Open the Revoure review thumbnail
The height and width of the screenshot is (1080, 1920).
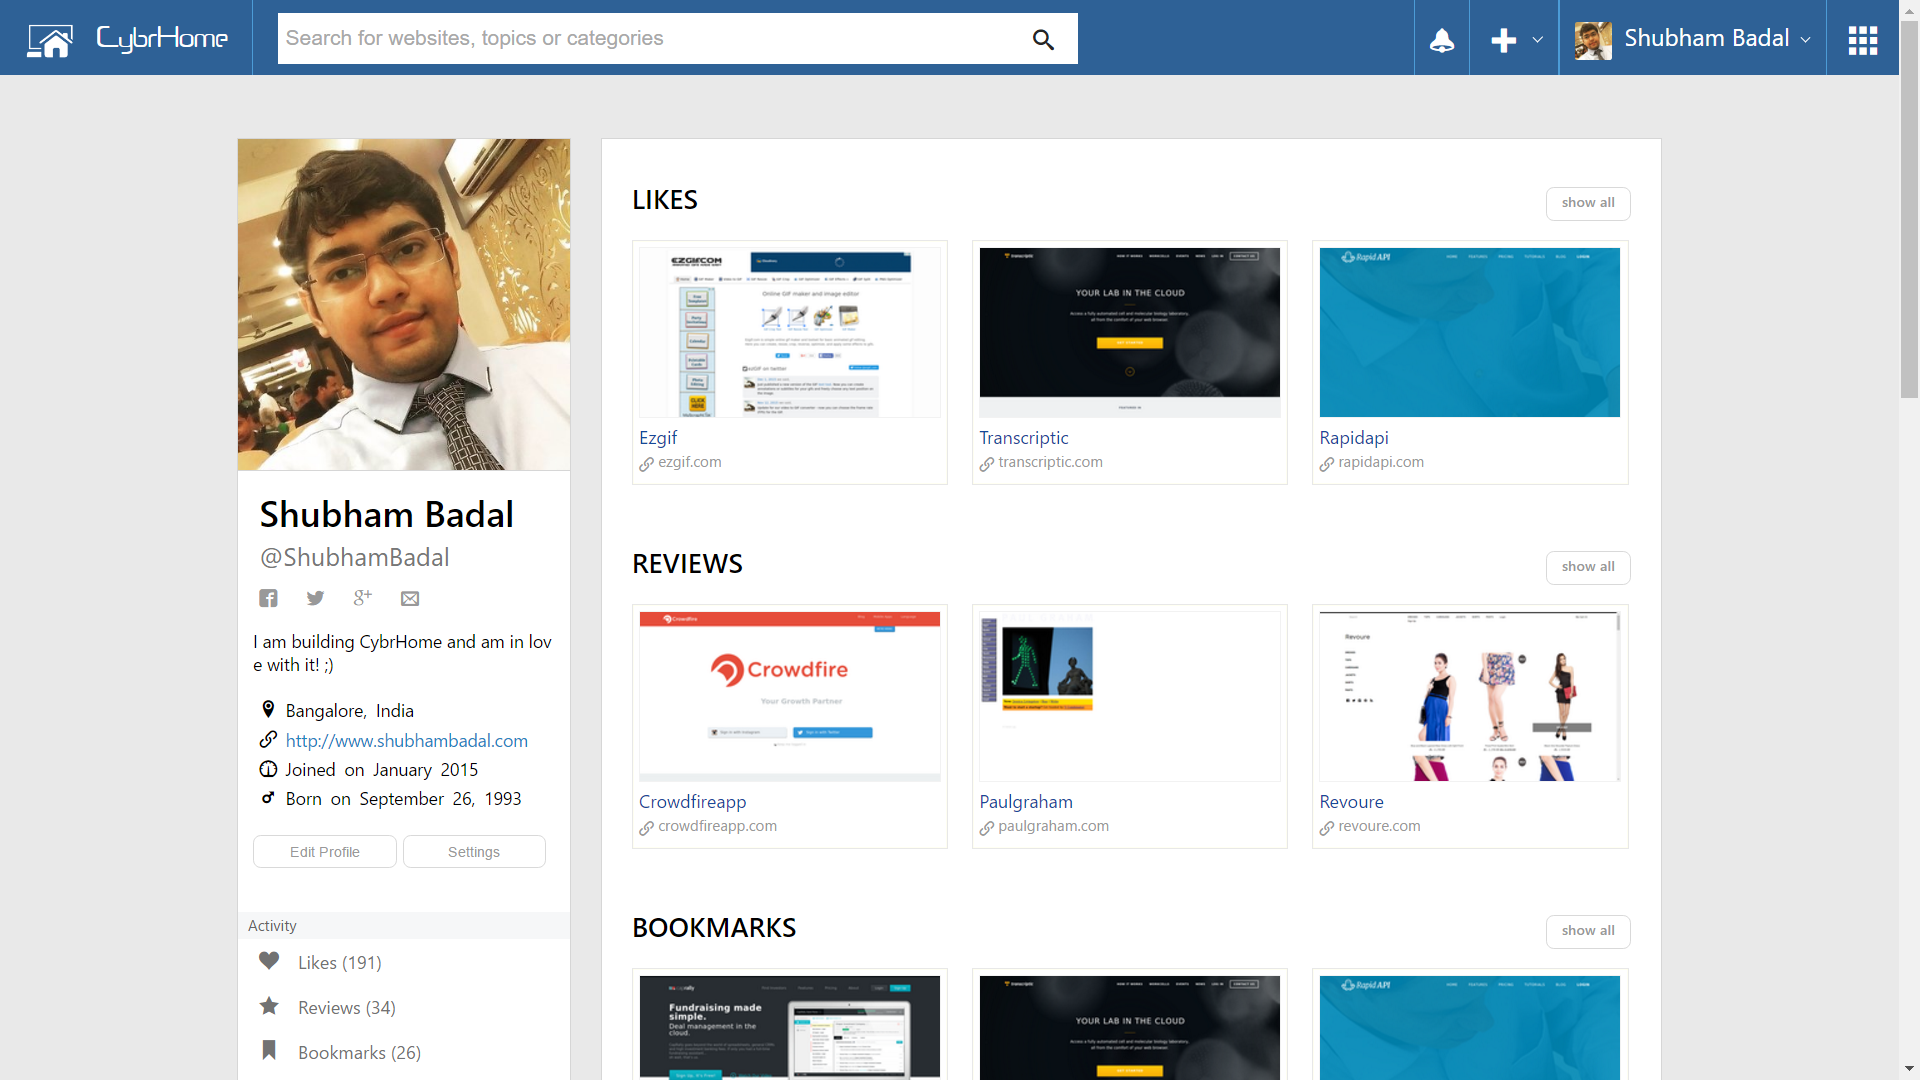1470,696
